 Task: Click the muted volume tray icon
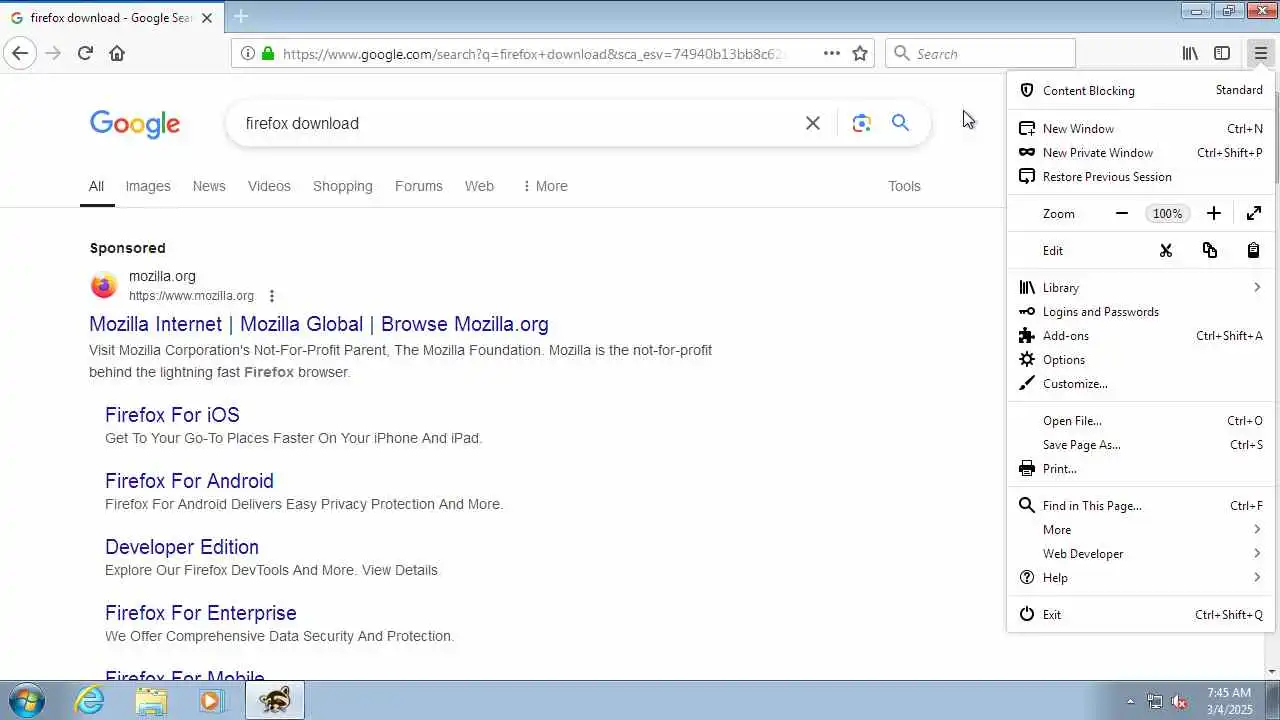pos(1179,701)
